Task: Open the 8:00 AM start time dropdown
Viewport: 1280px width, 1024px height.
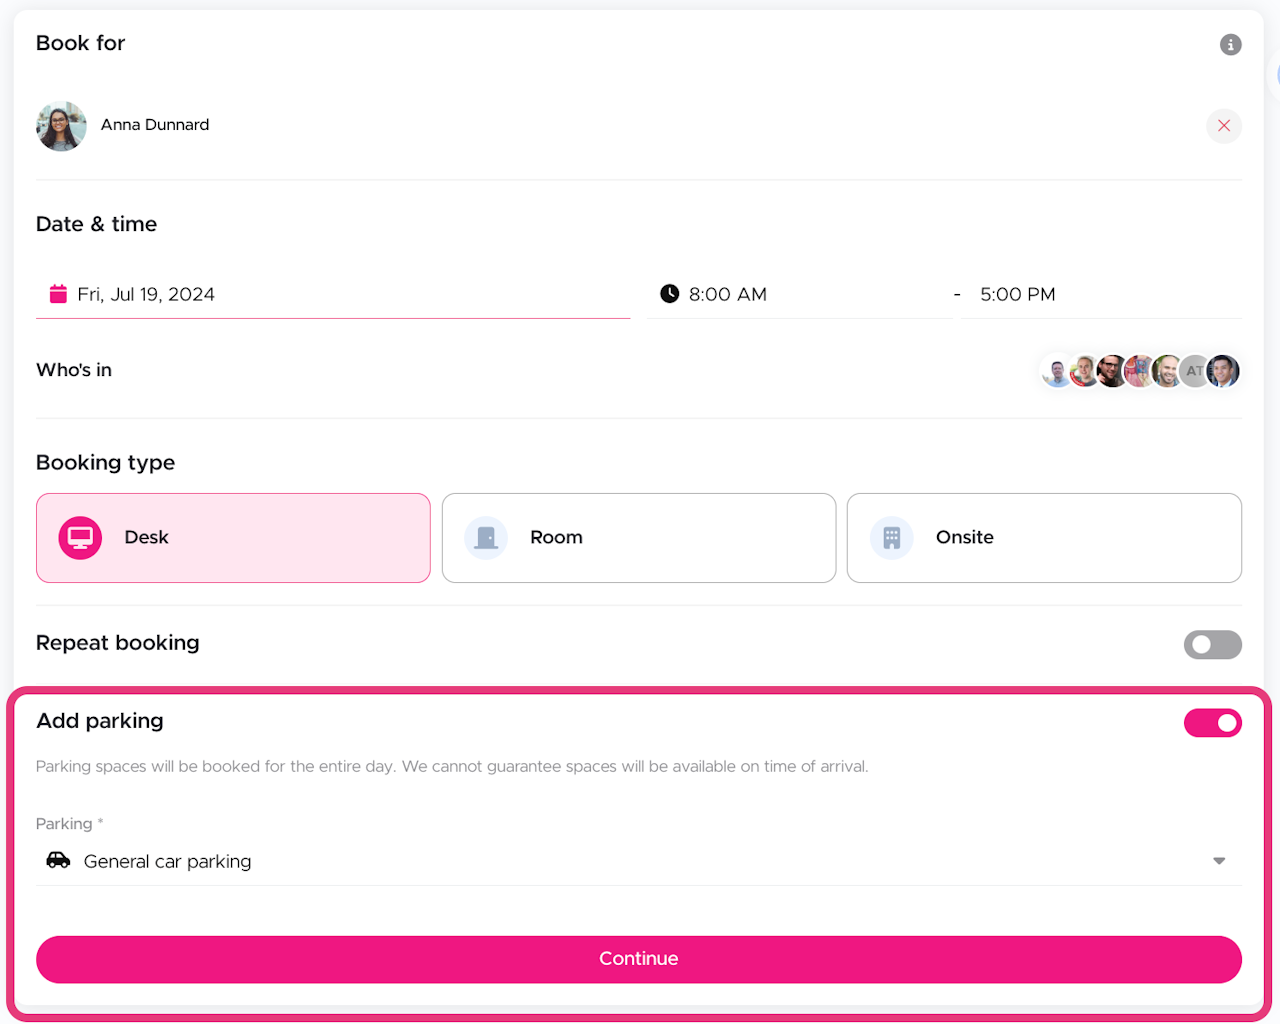Action: 800,294
